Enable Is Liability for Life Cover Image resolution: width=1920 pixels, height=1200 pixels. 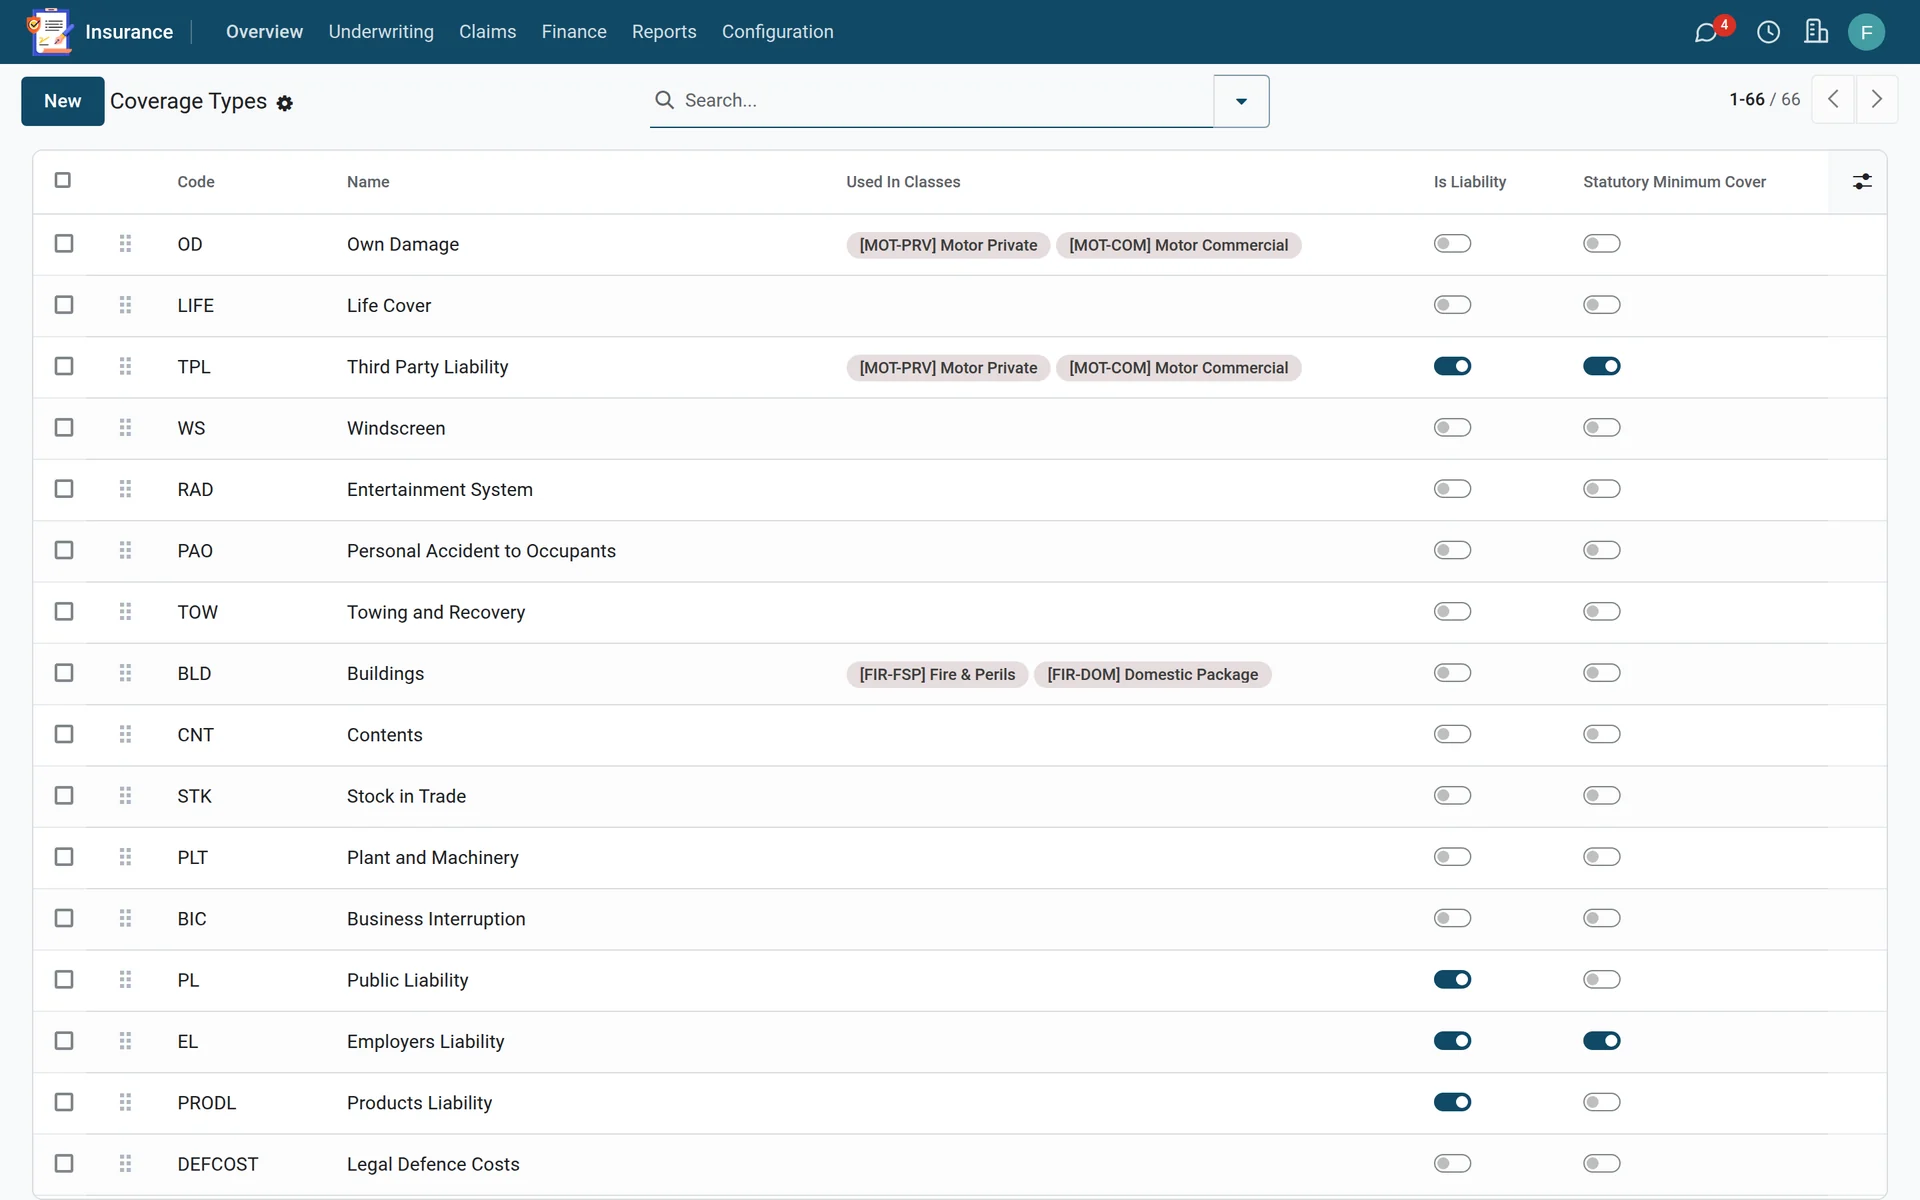[x=1452, y=305]
